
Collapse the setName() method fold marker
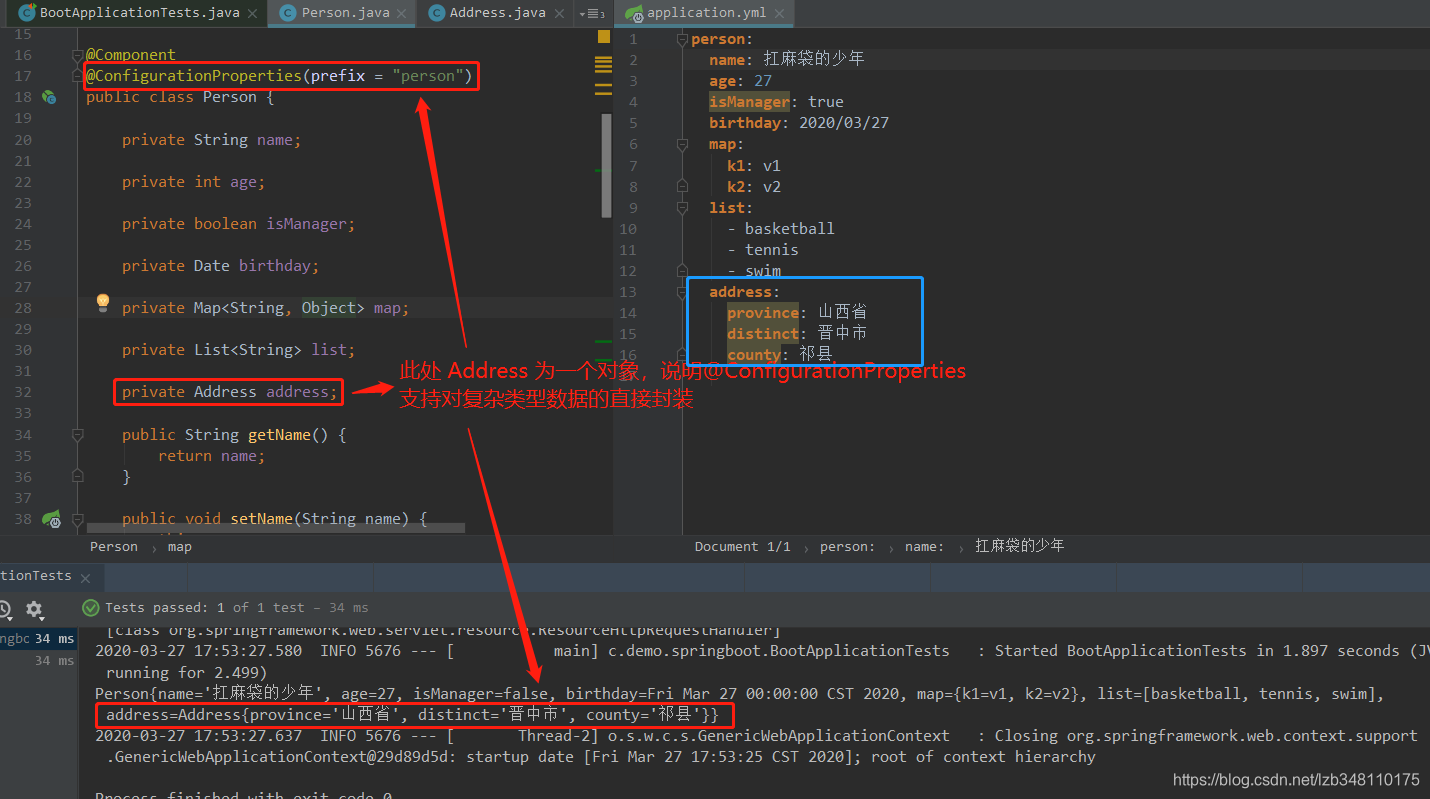[77, 519]
